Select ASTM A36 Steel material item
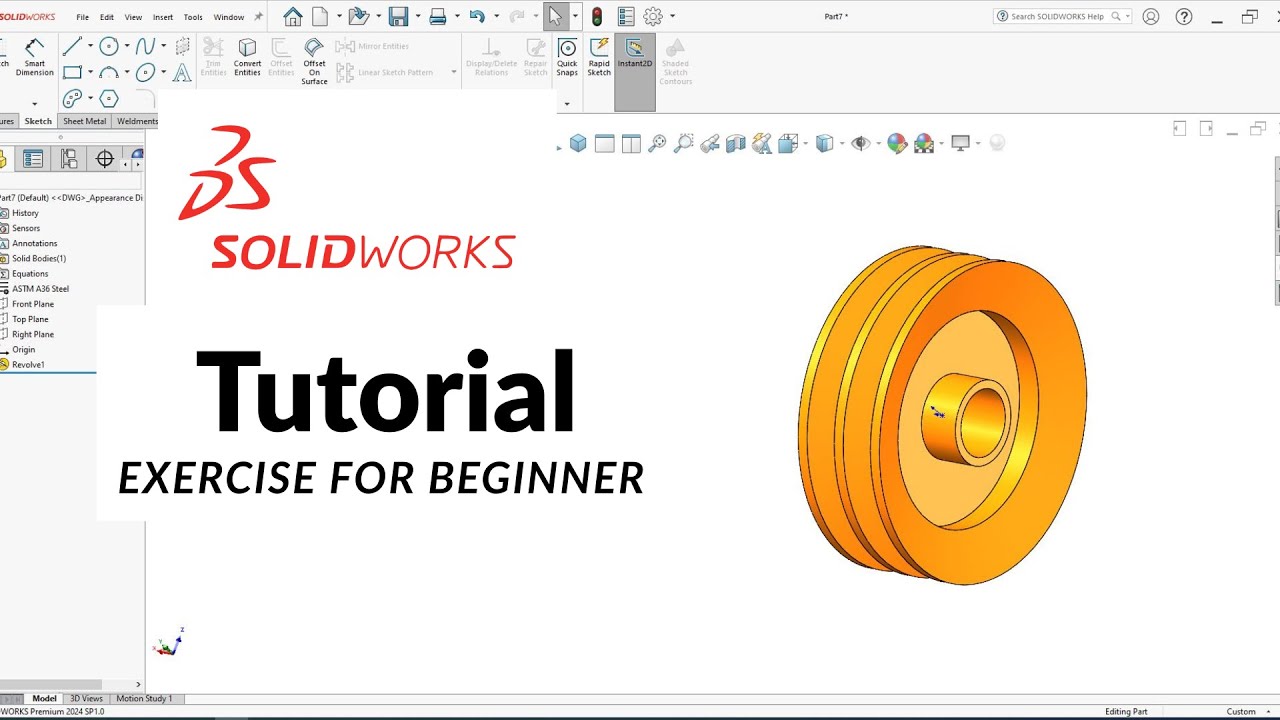 (x=40, y=289)
